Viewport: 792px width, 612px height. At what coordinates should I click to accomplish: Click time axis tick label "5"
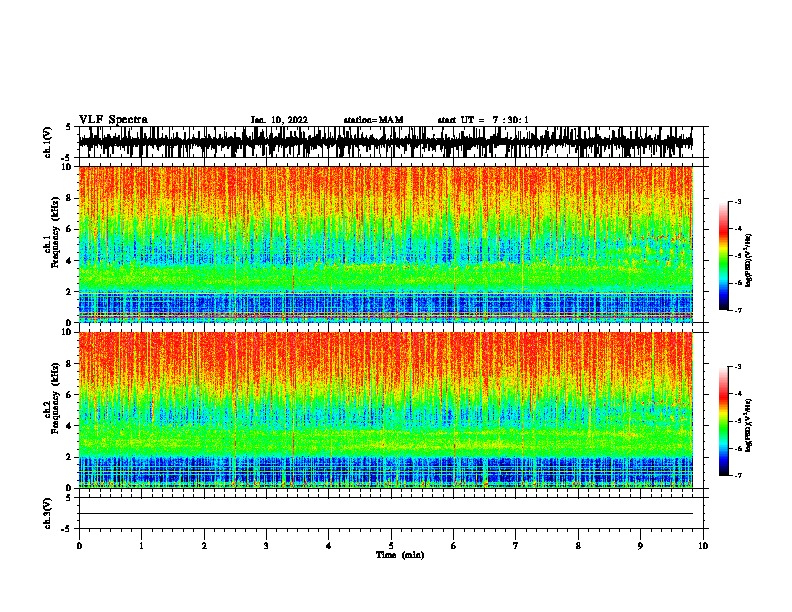[391, 546]
